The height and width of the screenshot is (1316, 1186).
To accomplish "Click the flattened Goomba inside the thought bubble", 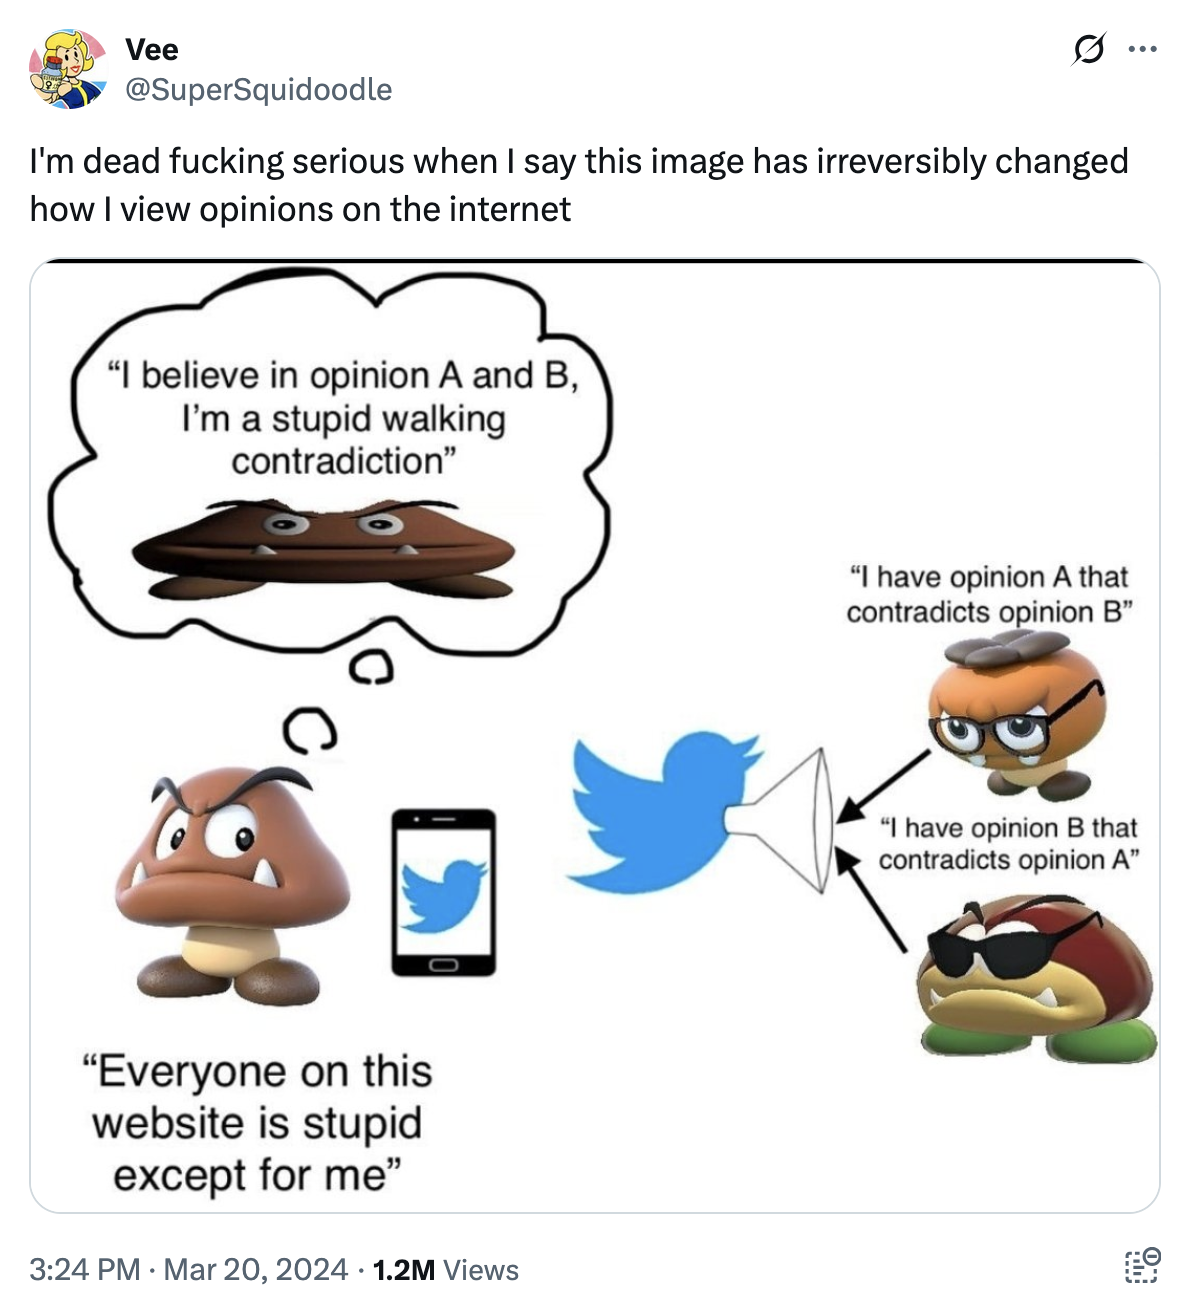I will pos(322,548).
